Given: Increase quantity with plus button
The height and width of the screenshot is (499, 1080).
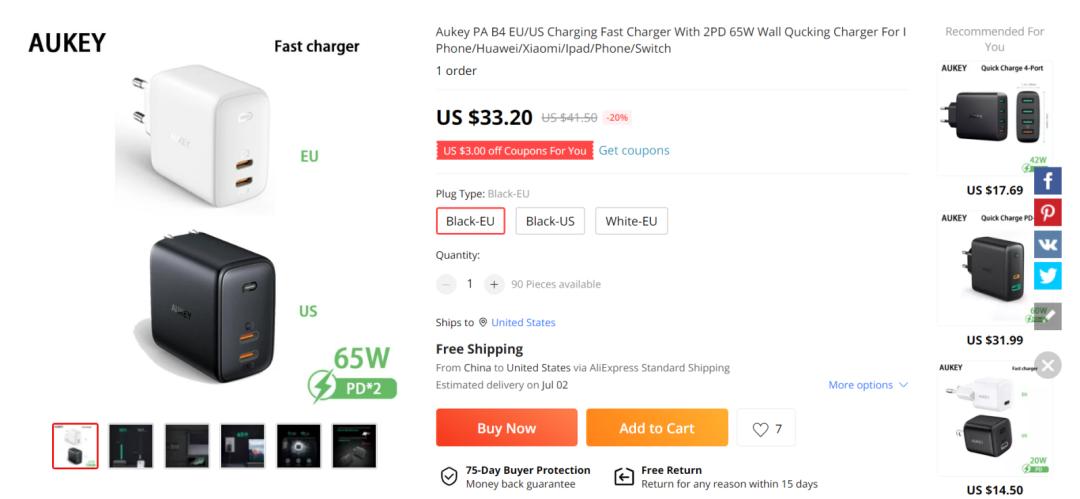Looking at the screenshot, I should pos(494,284).
